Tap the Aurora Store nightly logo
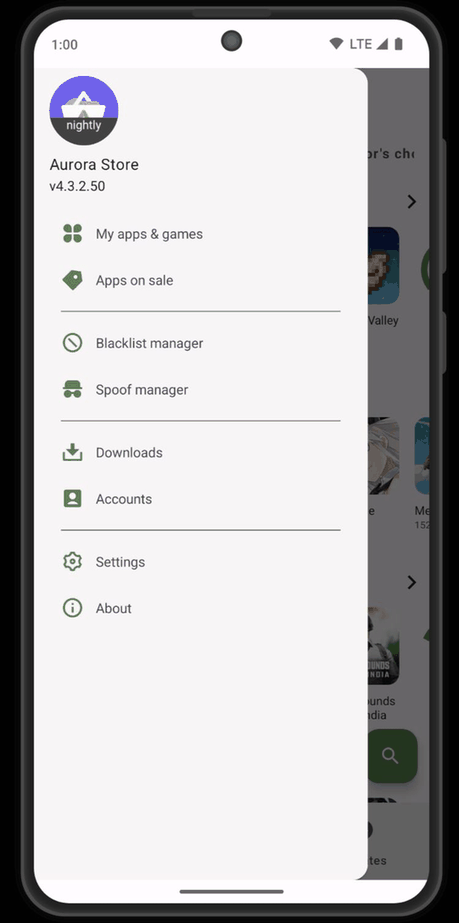 coord(84,111)
